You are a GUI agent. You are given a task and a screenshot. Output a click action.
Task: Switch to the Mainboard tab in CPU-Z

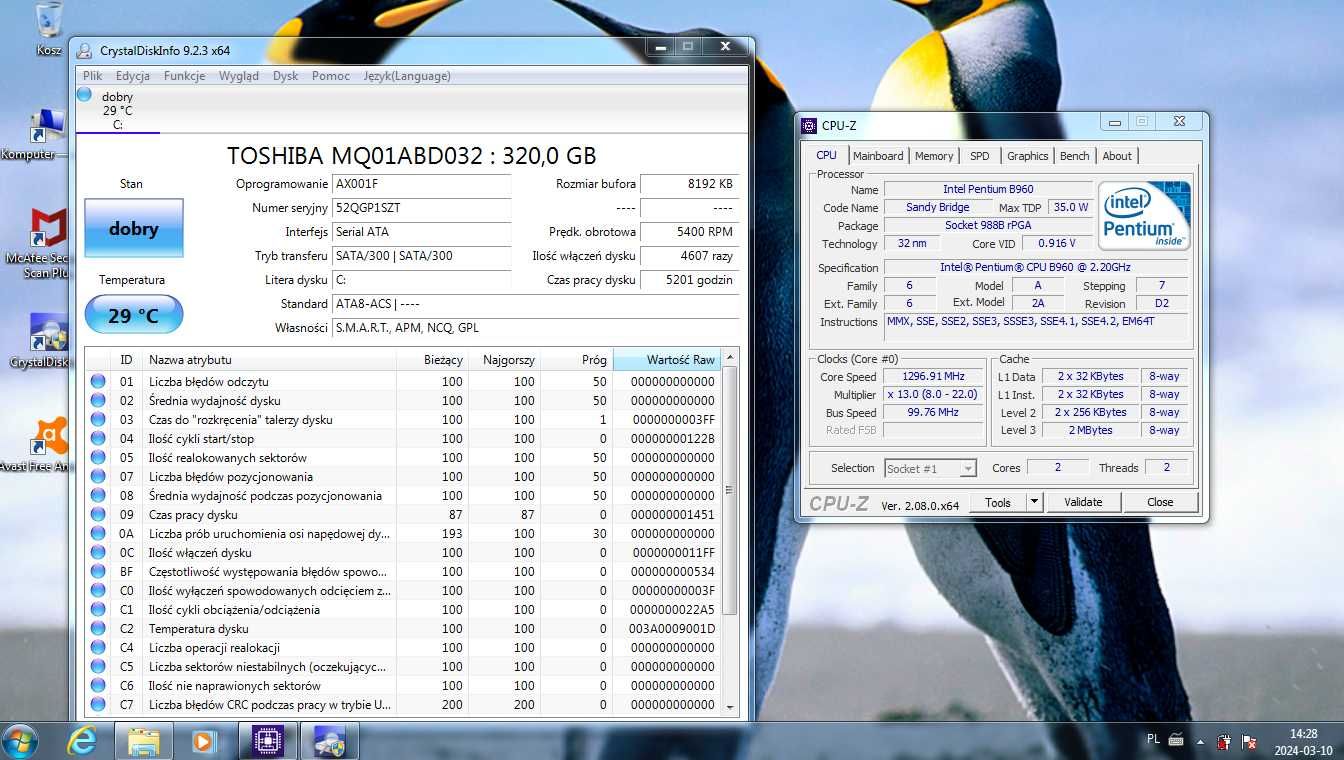pos(878,156)
